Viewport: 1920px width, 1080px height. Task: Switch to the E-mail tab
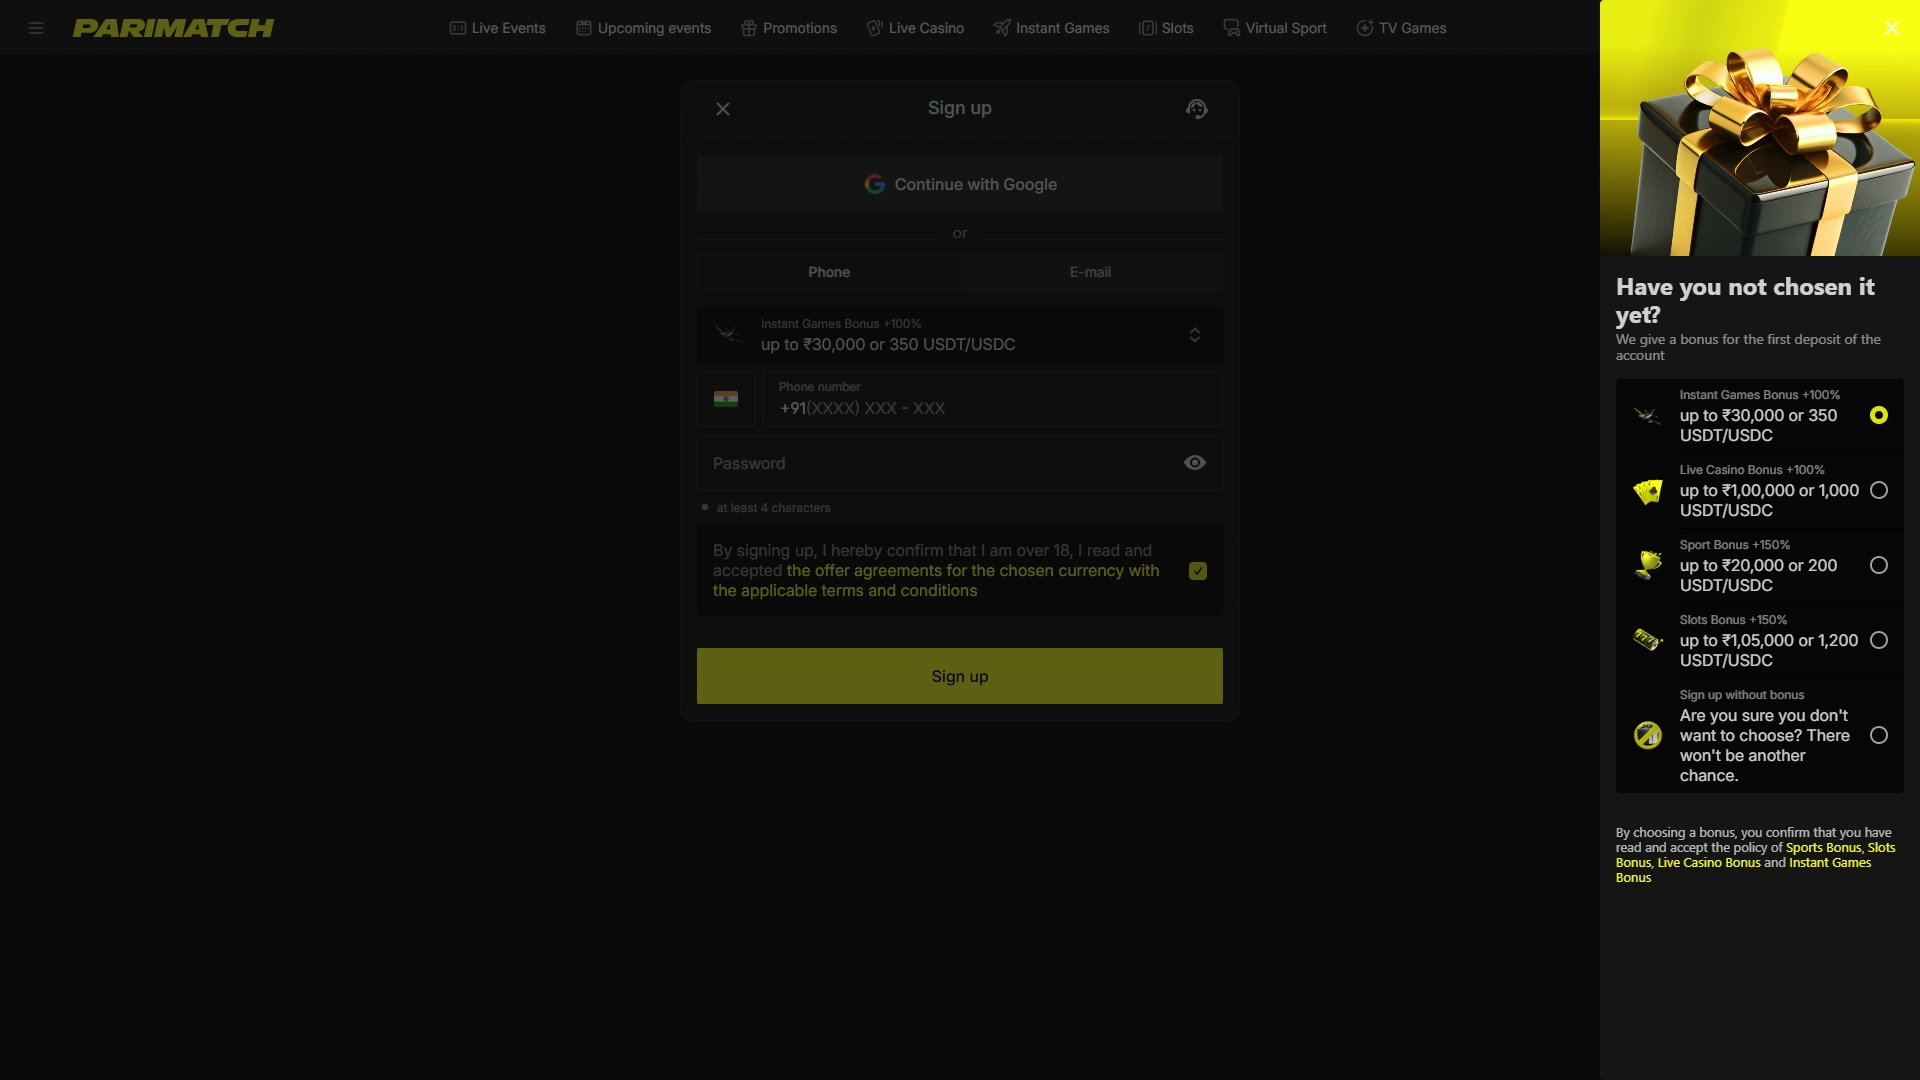pyautogui.click(x=1090, y=272)
